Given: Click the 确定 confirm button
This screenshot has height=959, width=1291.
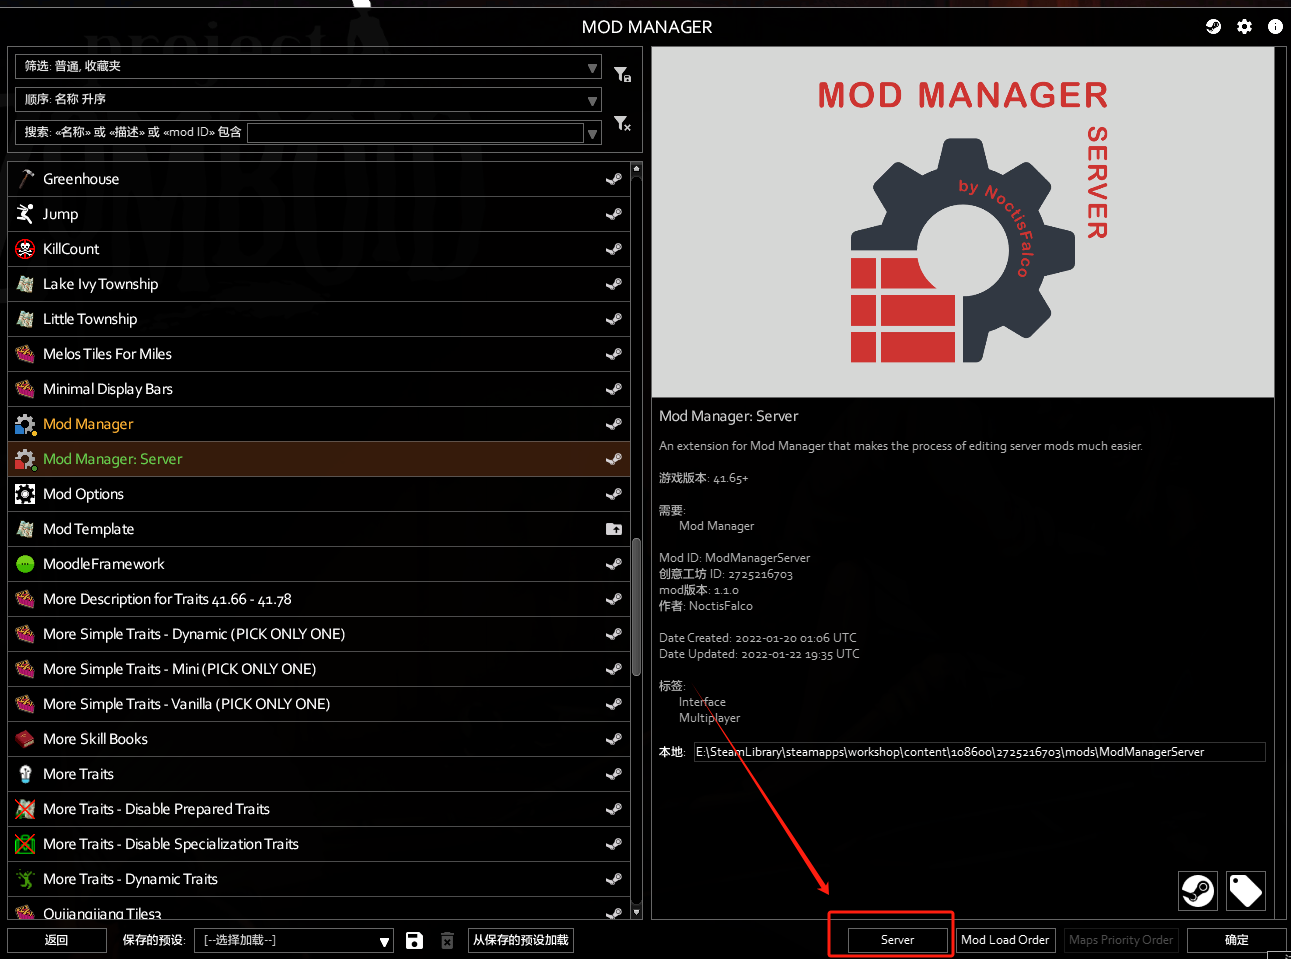Looking at the screenshot, I should pyautogui.click(x=1237, y=940).
